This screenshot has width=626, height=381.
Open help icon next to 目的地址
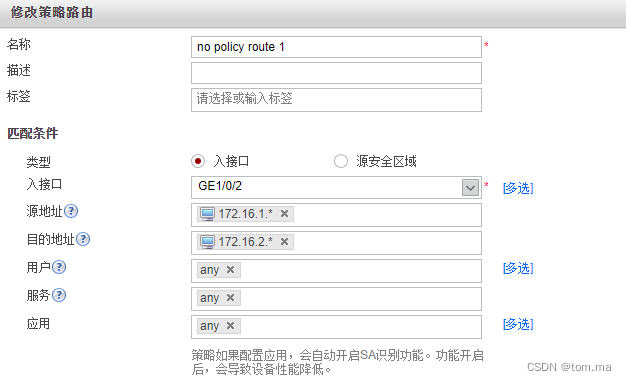pos(83,239)
